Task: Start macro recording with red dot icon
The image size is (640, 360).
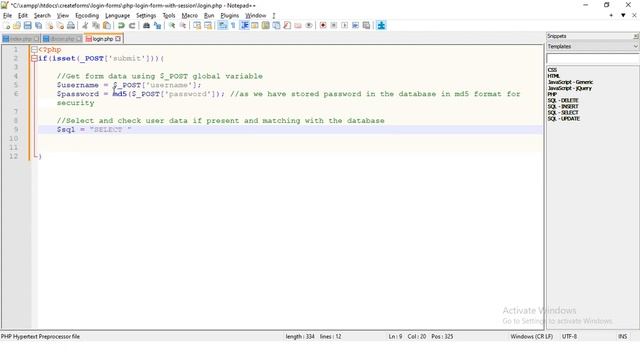Action: pyautogui.click(x=323, y=25)
